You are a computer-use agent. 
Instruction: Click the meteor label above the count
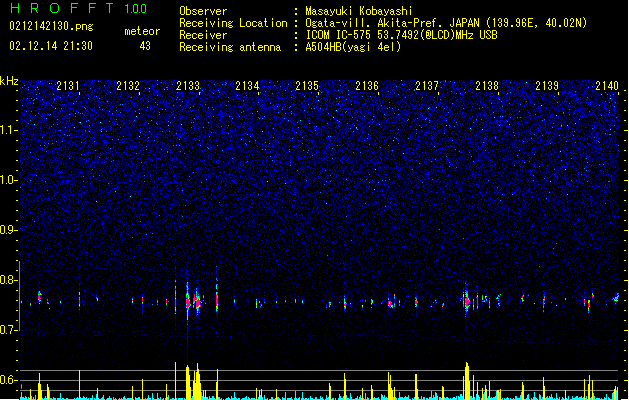pos(142,31)
